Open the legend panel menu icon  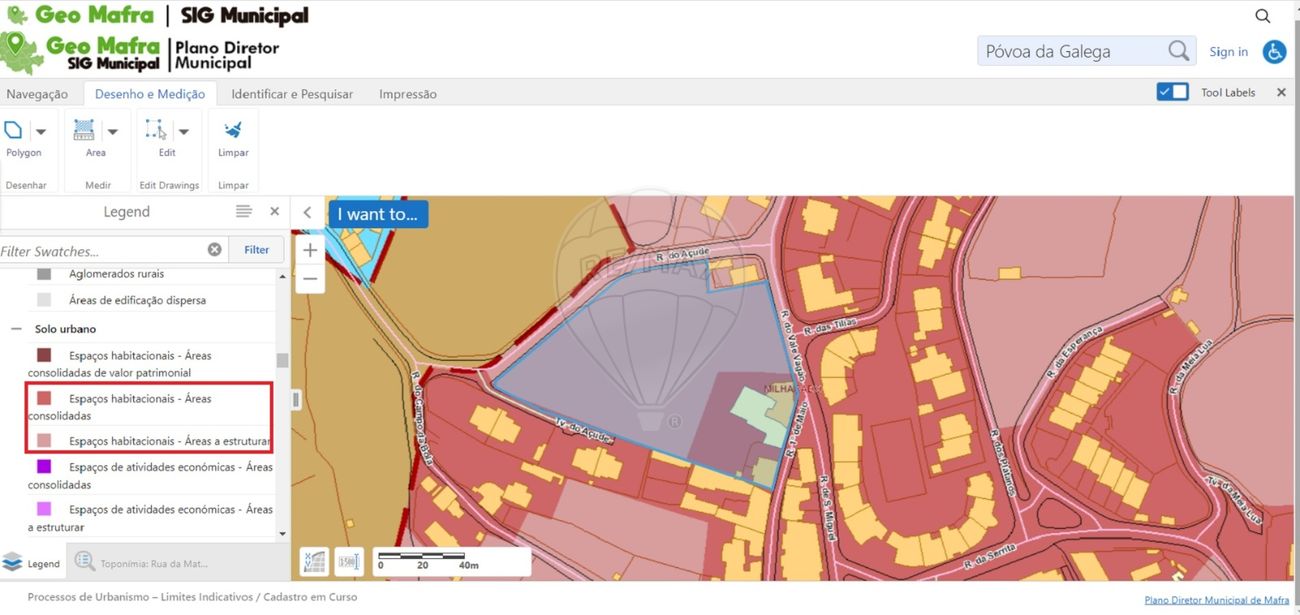(x=244, y=211)
